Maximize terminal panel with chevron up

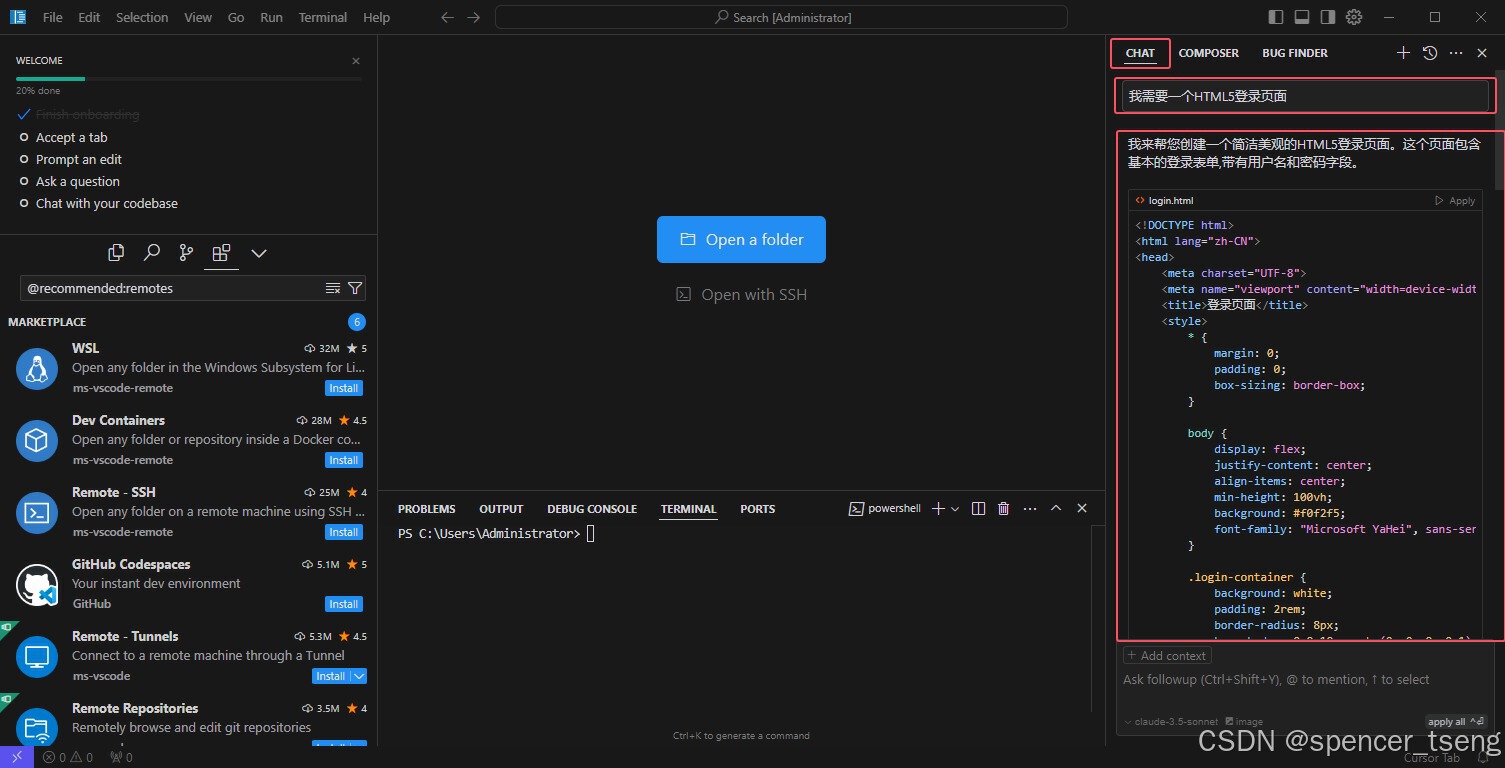tap(1056, 509)
